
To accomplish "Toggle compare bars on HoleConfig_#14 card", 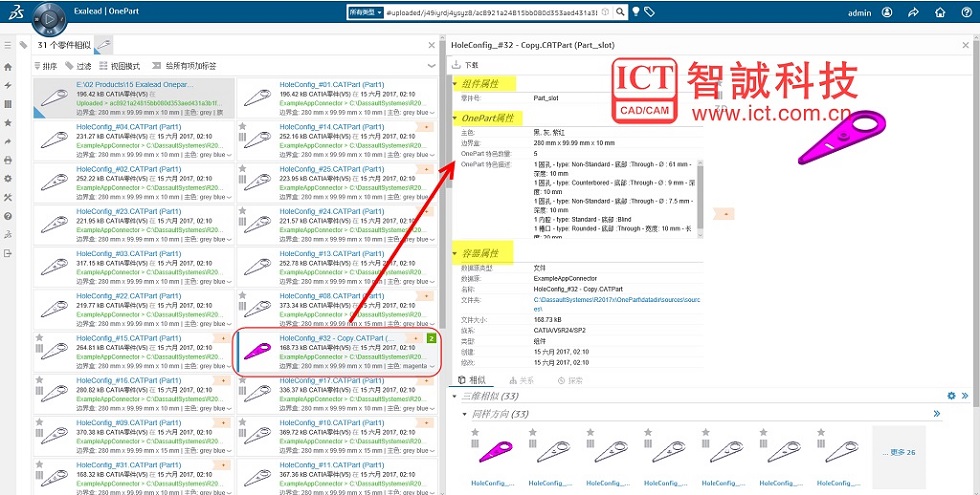I will (x=242, y=137).
